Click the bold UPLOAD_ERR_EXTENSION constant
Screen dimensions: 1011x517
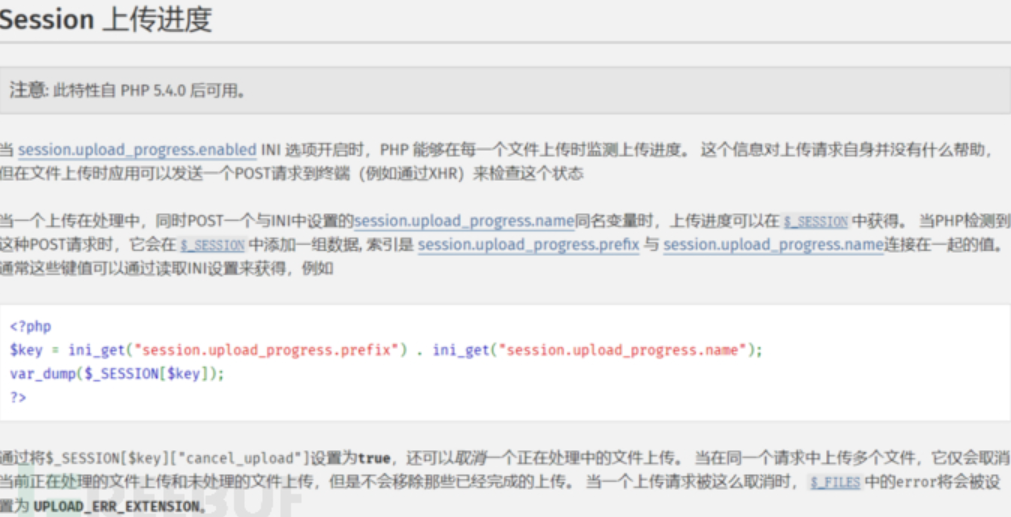[117, 506]
